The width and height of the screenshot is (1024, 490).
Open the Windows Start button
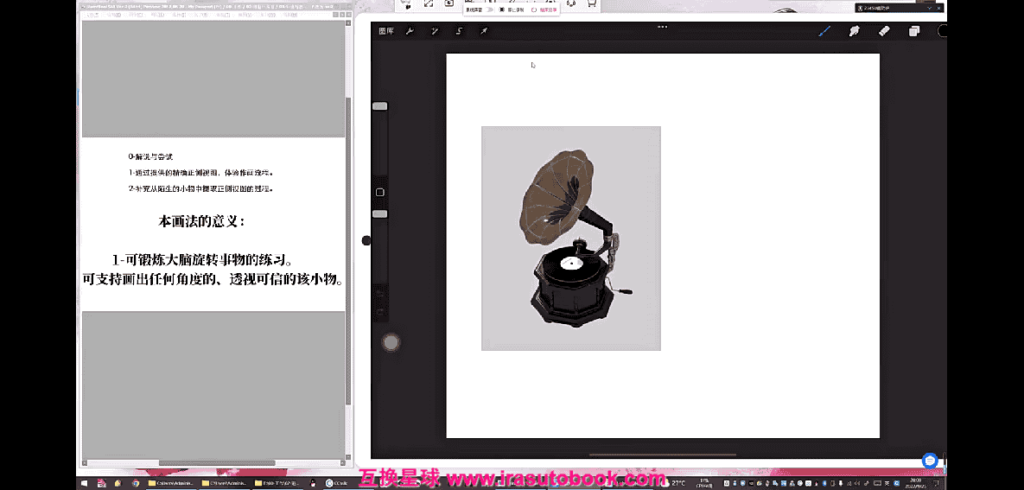pos(86,483)
